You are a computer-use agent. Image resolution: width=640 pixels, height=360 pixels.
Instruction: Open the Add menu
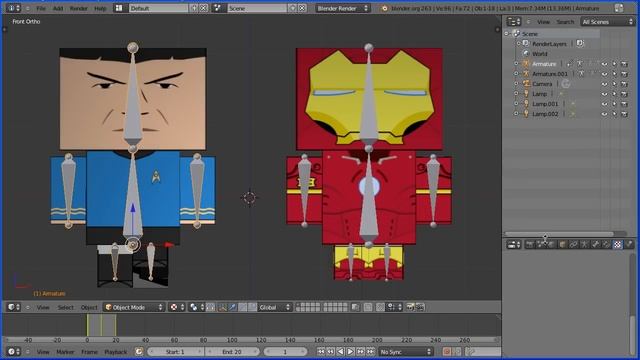[58, 8]
